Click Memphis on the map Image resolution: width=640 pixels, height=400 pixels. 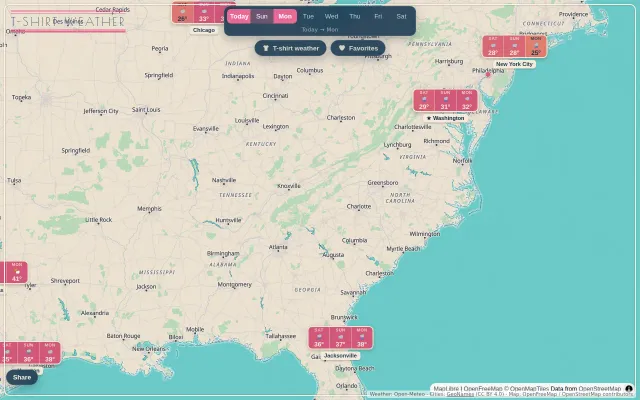(x=149, y=209)
